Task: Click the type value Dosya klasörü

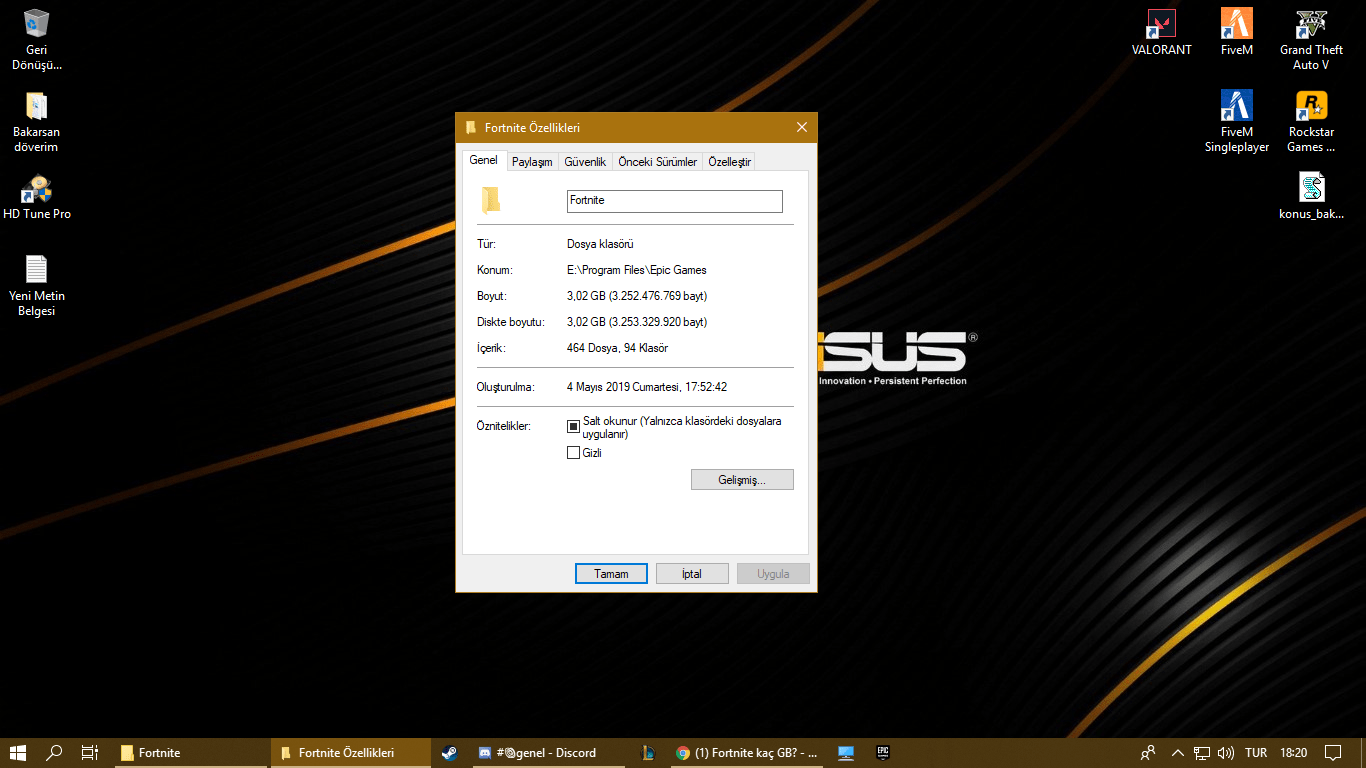Action: coord(600,244)
